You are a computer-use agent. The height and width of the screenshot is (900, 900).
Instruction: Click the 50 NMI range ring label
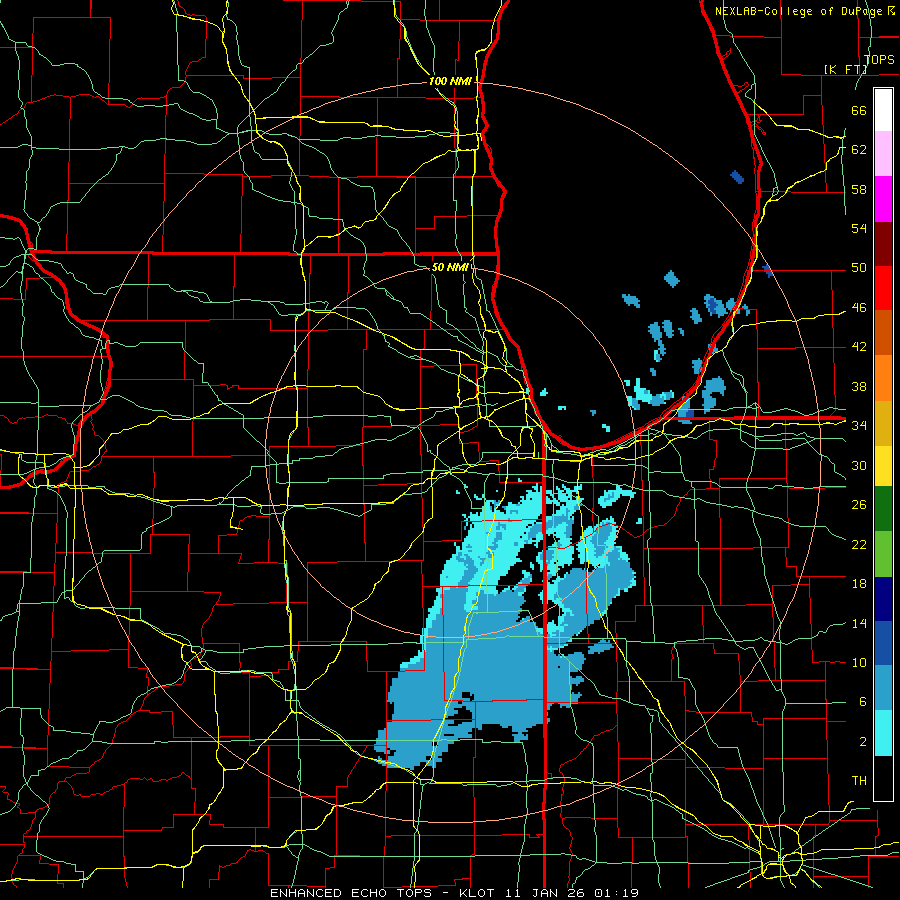(450, 267)
